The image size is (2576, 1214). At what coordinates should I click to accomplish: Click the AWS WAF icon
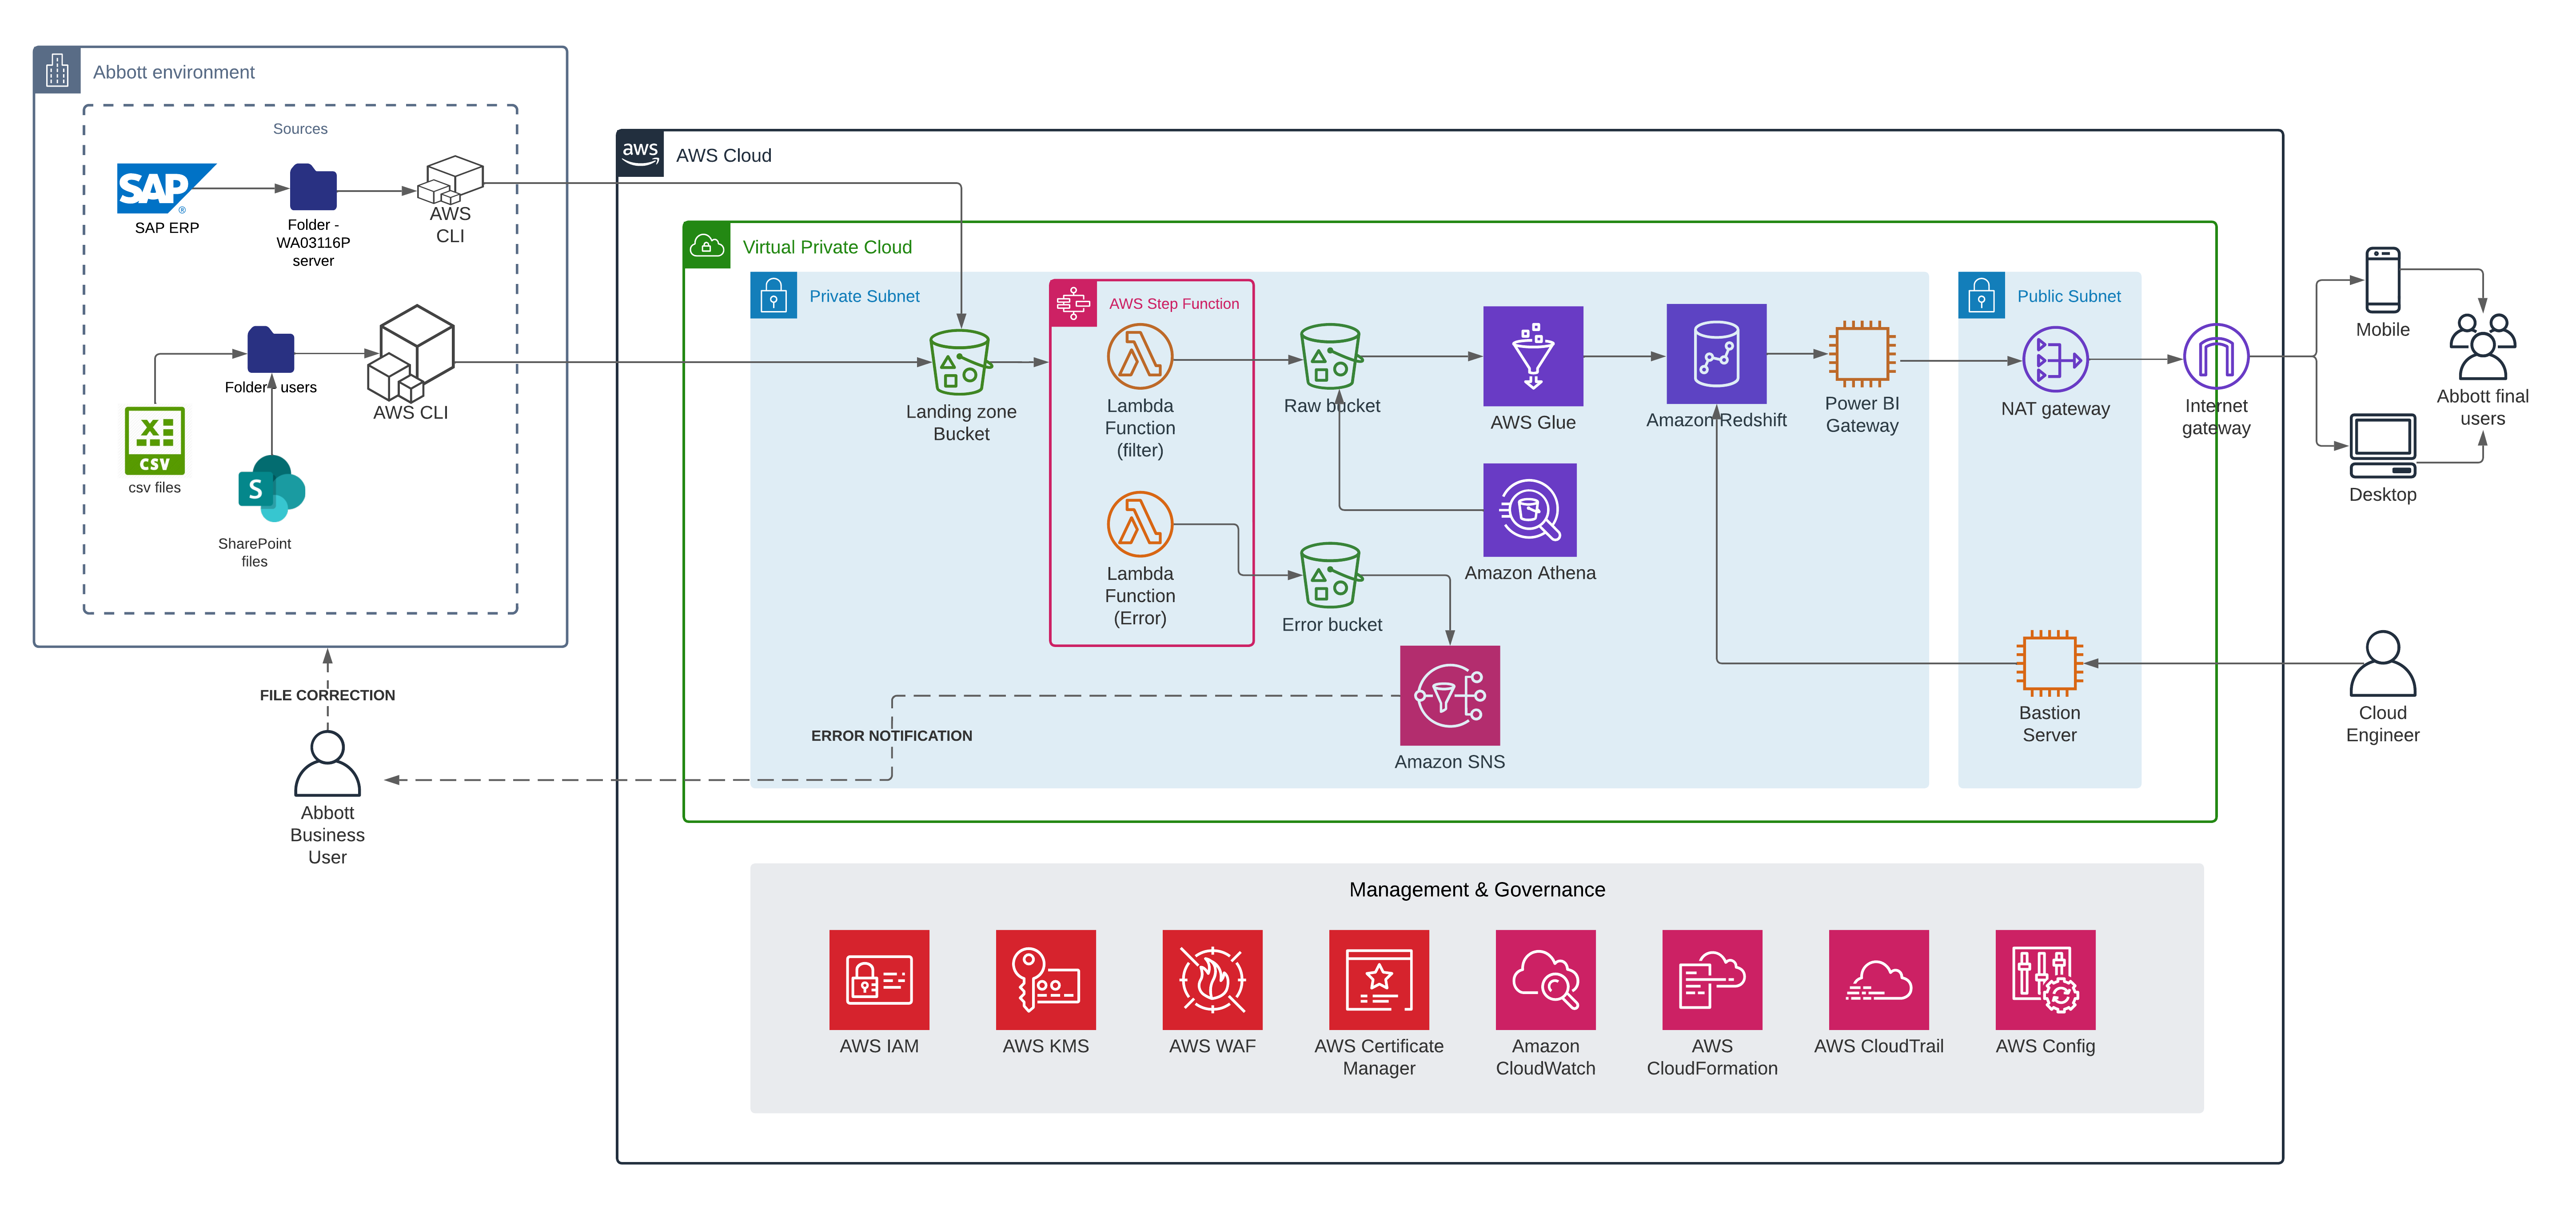pyautogui.click(x=1213, y=980)
